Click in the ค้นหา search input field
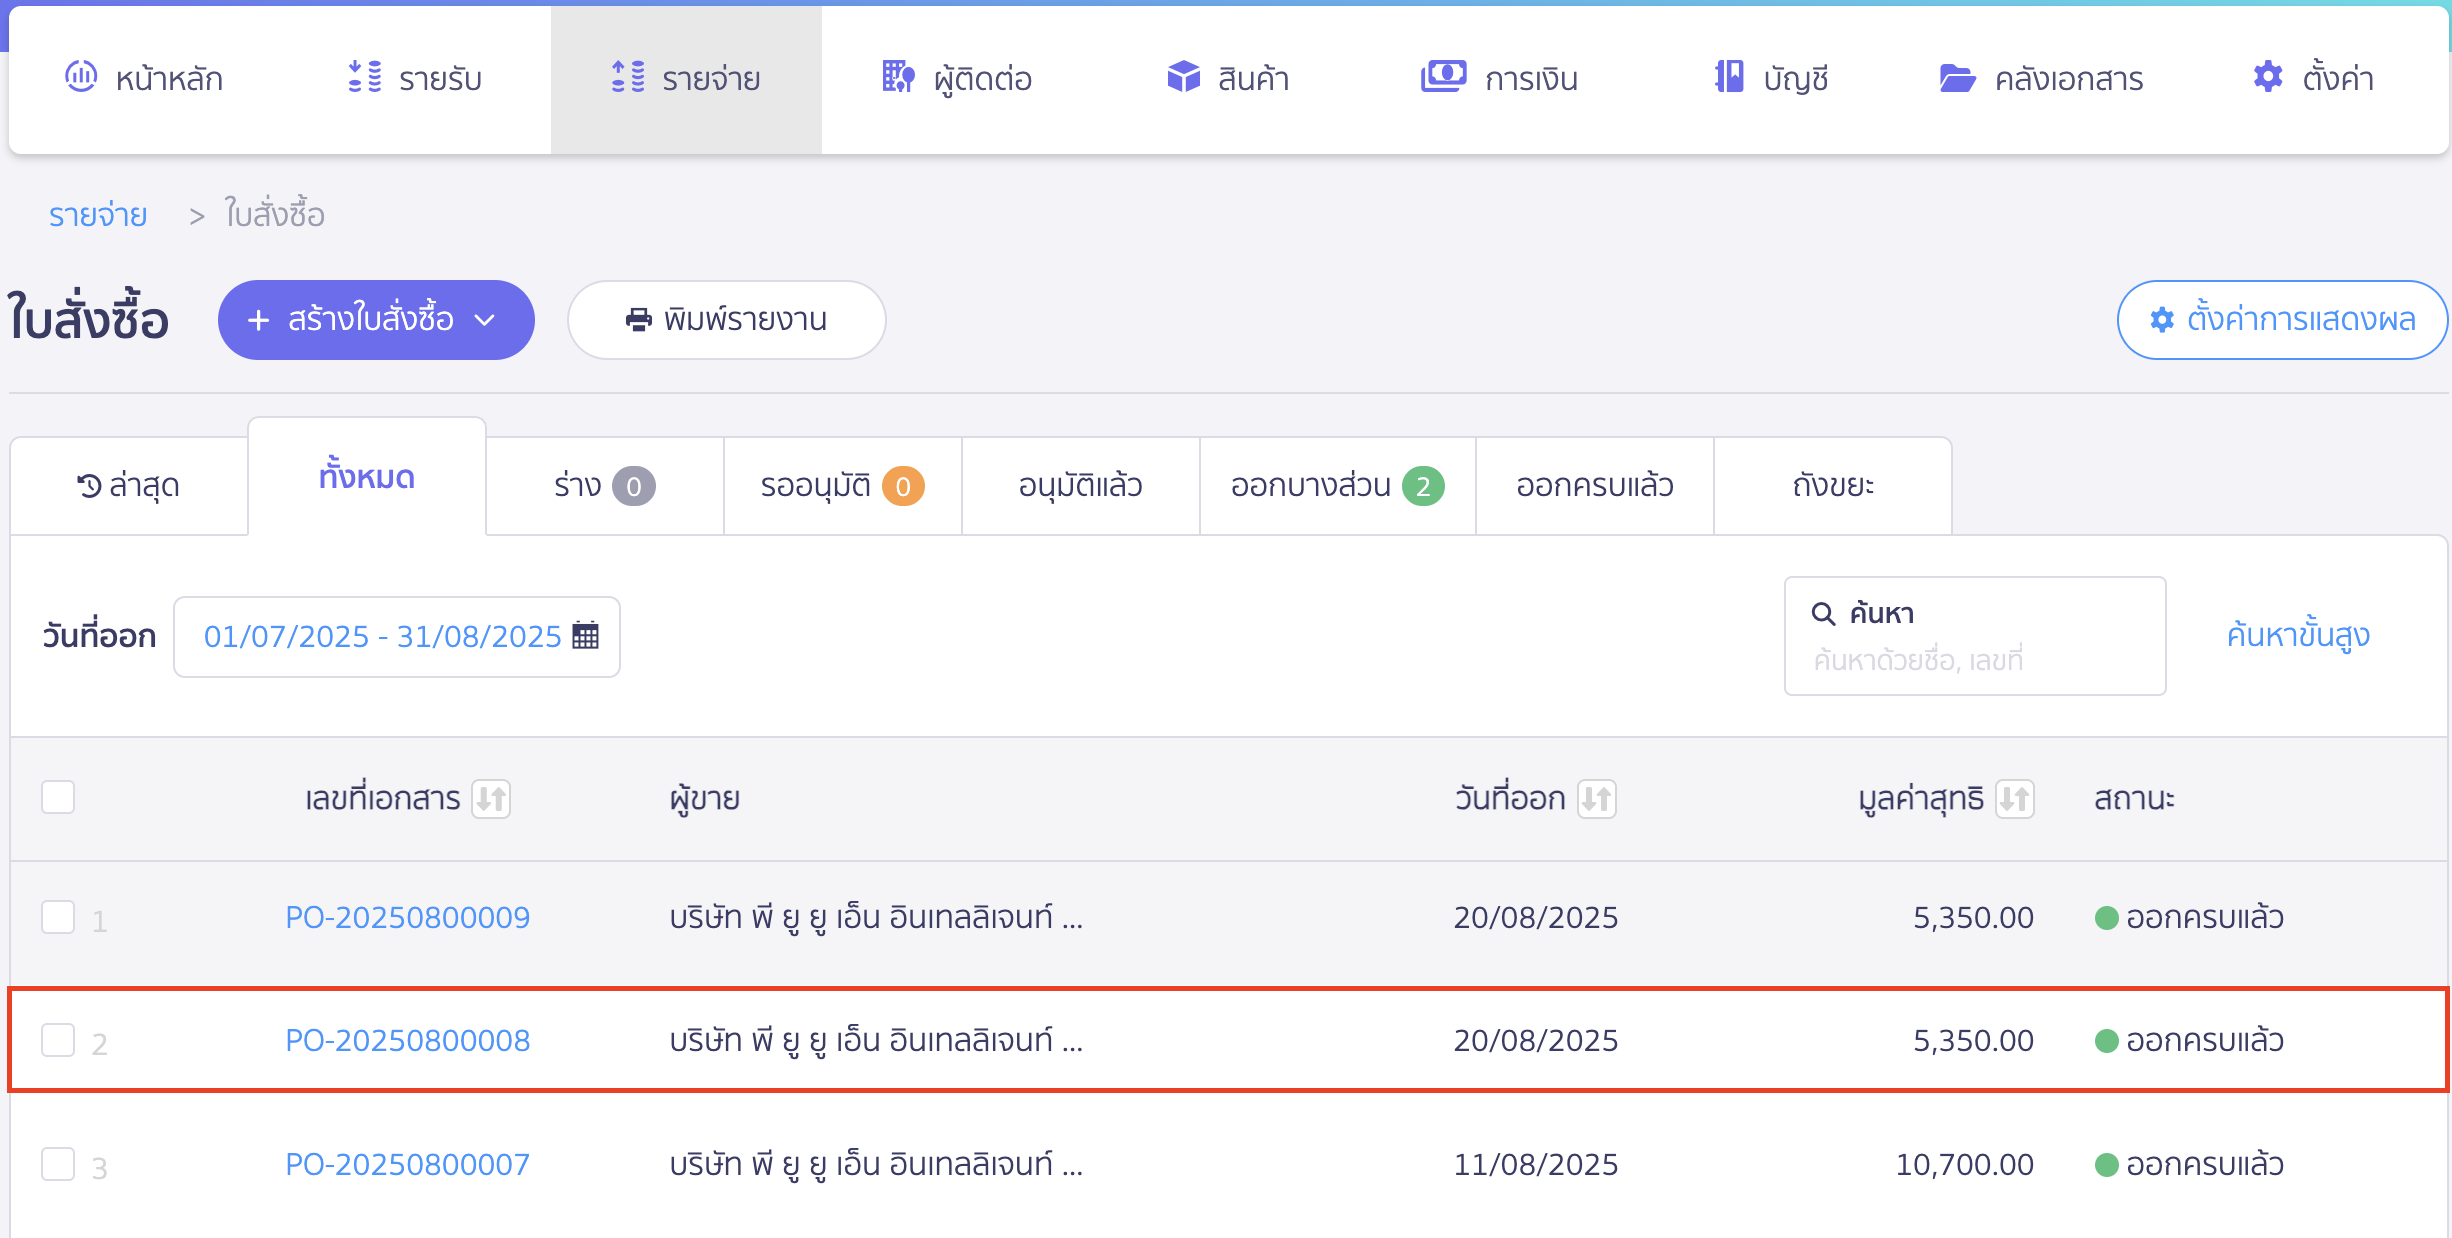 1975,636
